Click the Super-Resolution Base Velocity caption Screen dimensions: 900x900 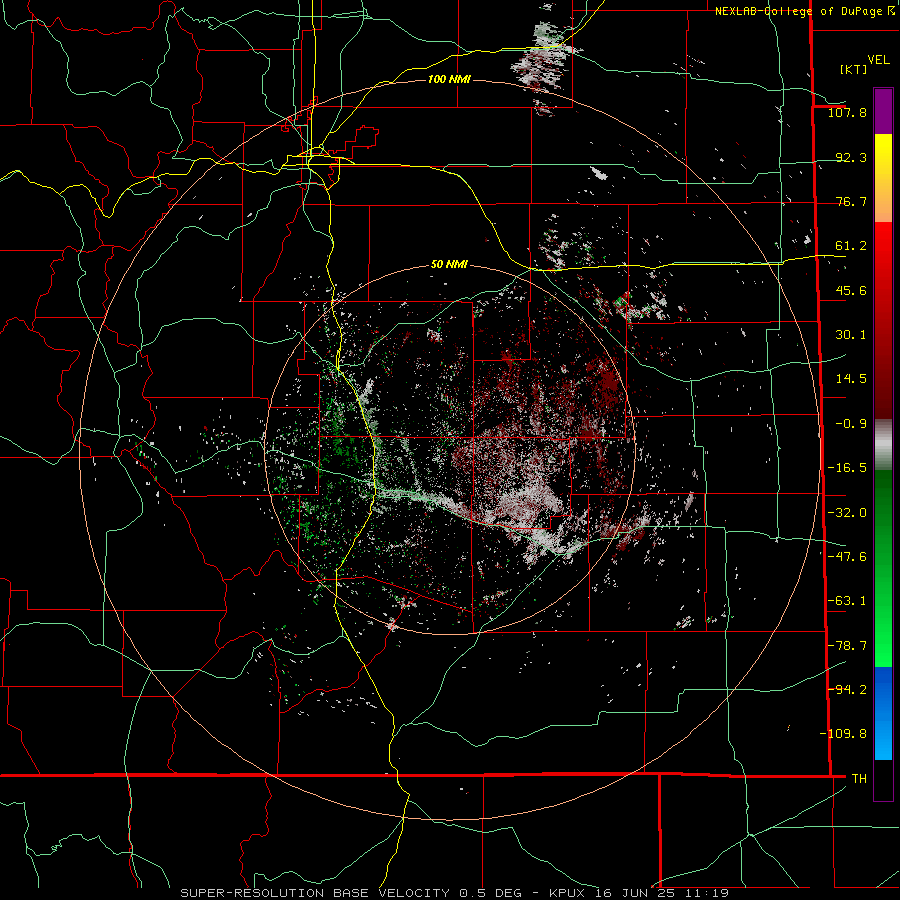click(455, 893)
